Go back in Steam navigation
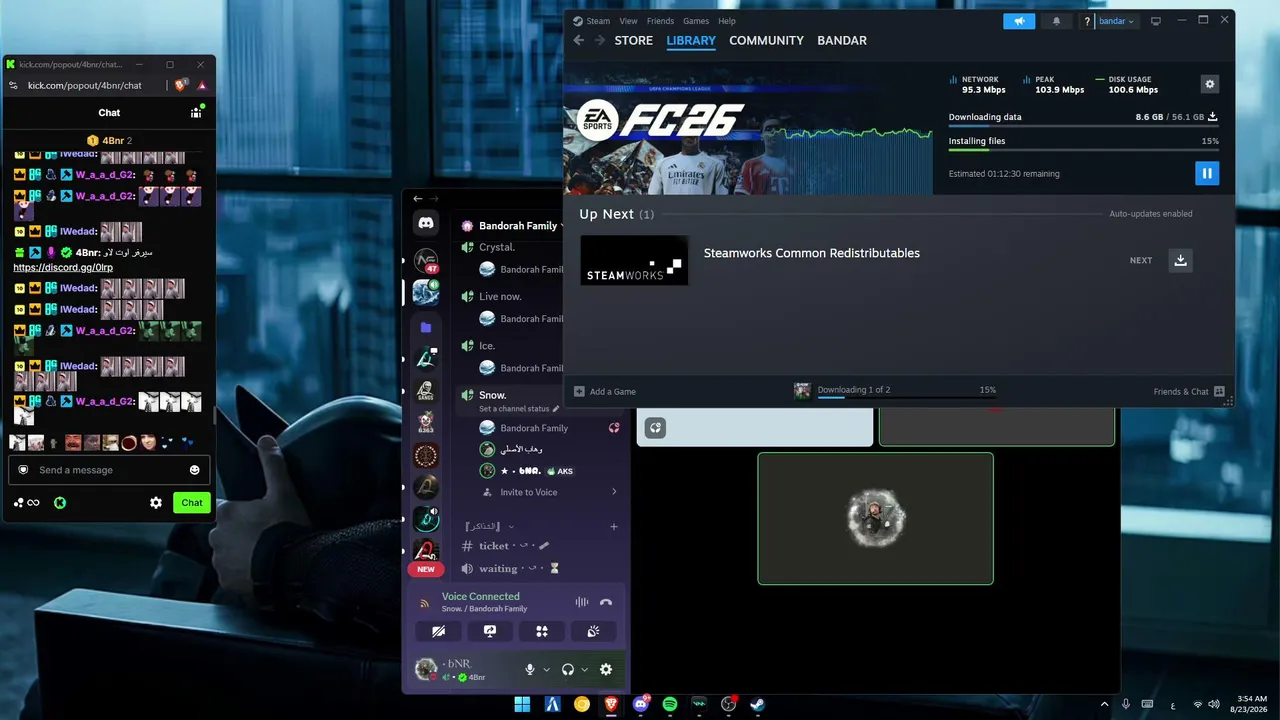This screenshot has width=1280, height=720. (579, 40)
